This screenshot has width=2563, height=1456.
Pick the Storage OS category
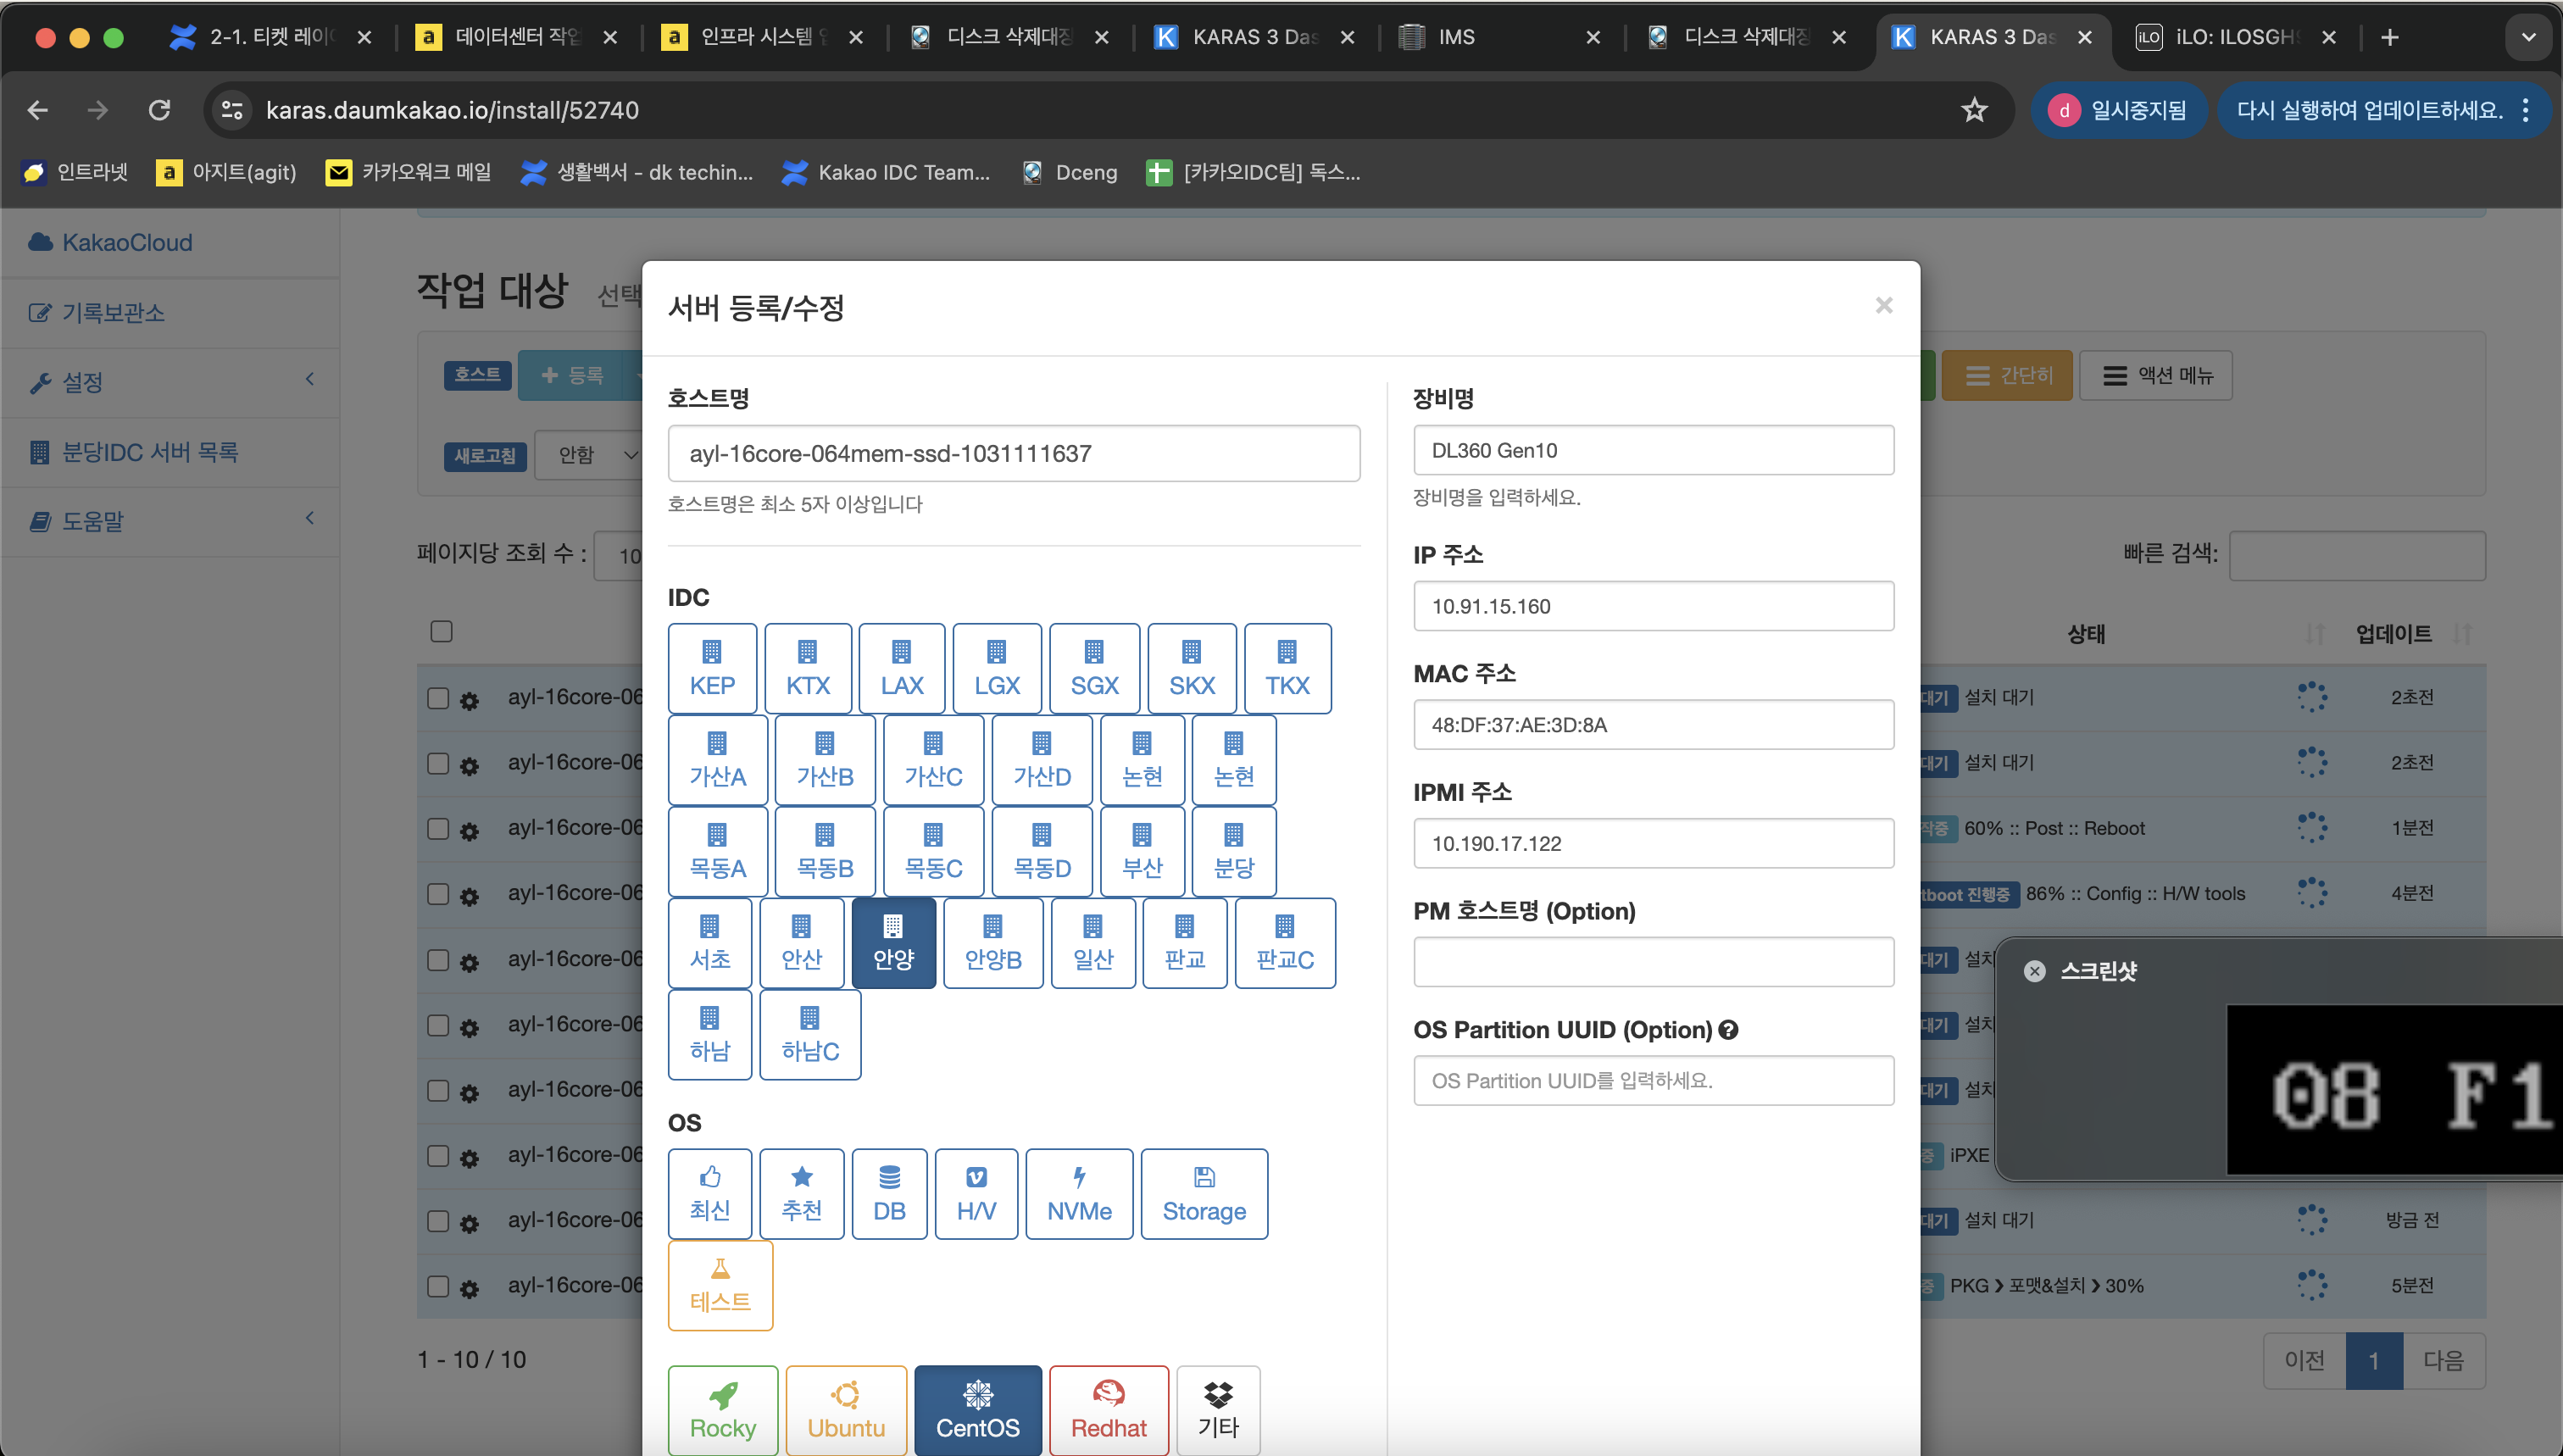(x=1204, y=1194)
